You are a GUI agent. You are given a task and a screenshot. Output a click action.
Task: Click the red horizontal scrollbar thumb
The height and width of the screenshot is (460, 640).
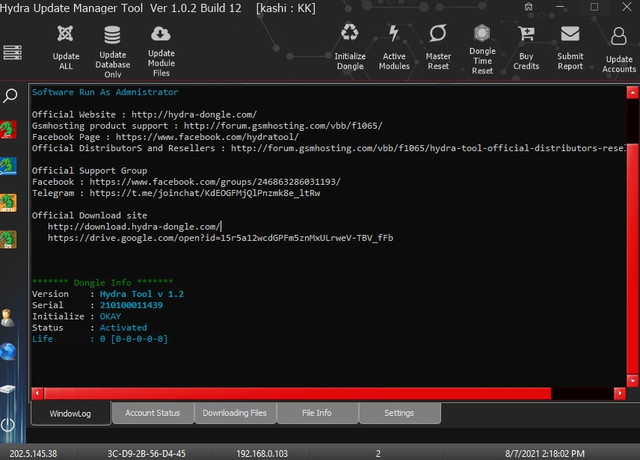point(298,393)
